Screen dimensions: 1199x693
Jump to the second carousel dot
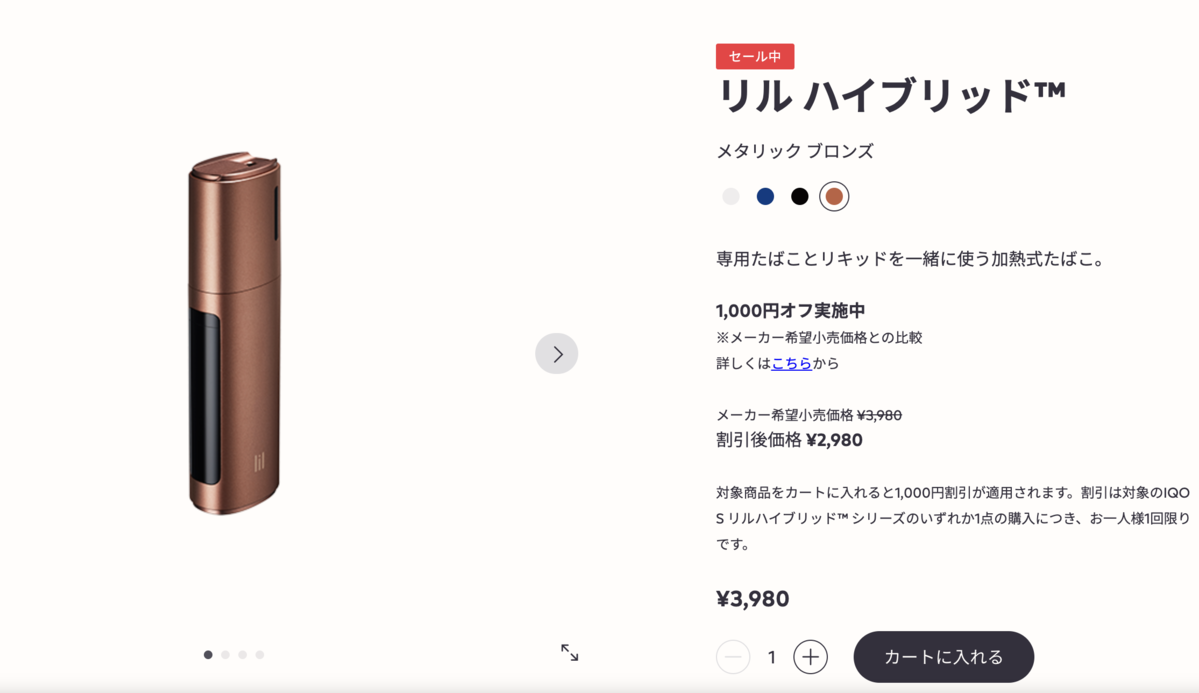point(226,655)
